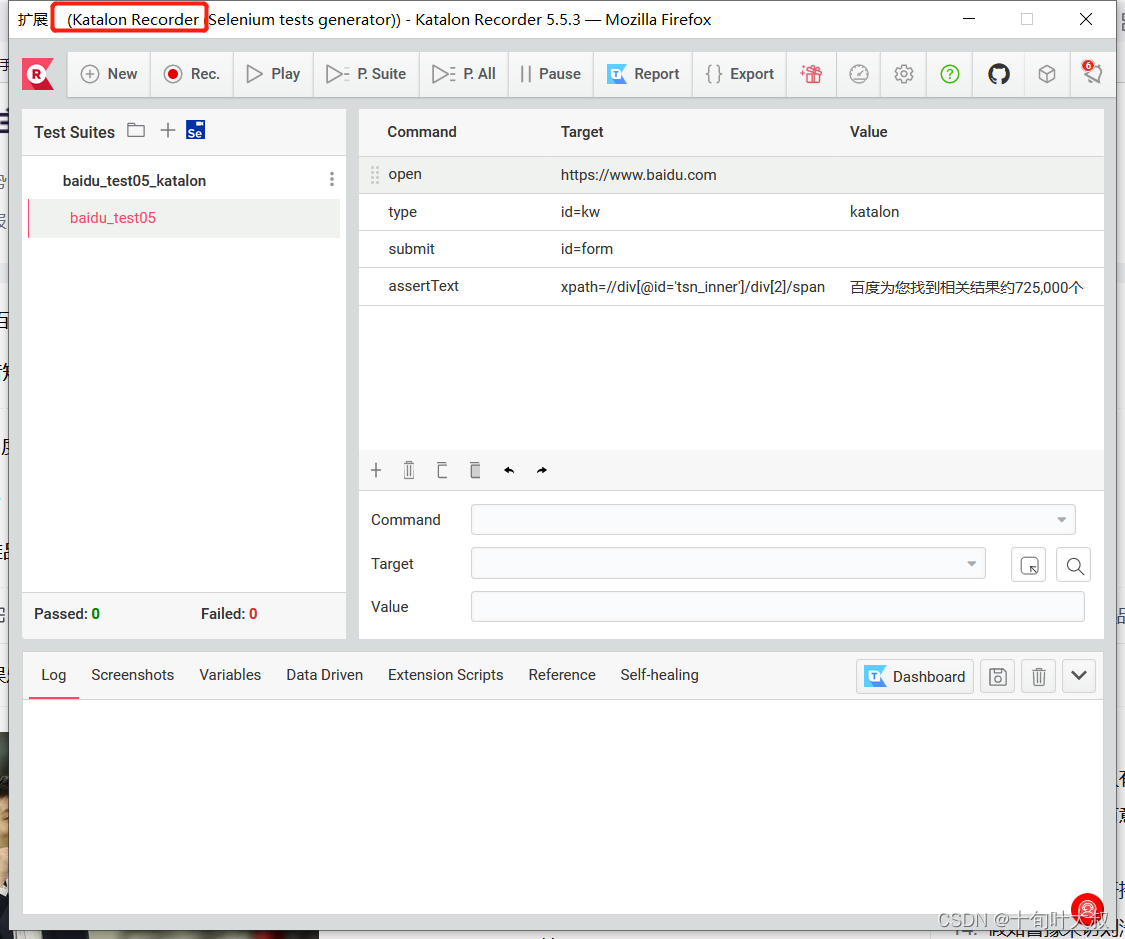
Task: Open the baidu_test05_katalon suite options menu
Action: tap(331, 179)
